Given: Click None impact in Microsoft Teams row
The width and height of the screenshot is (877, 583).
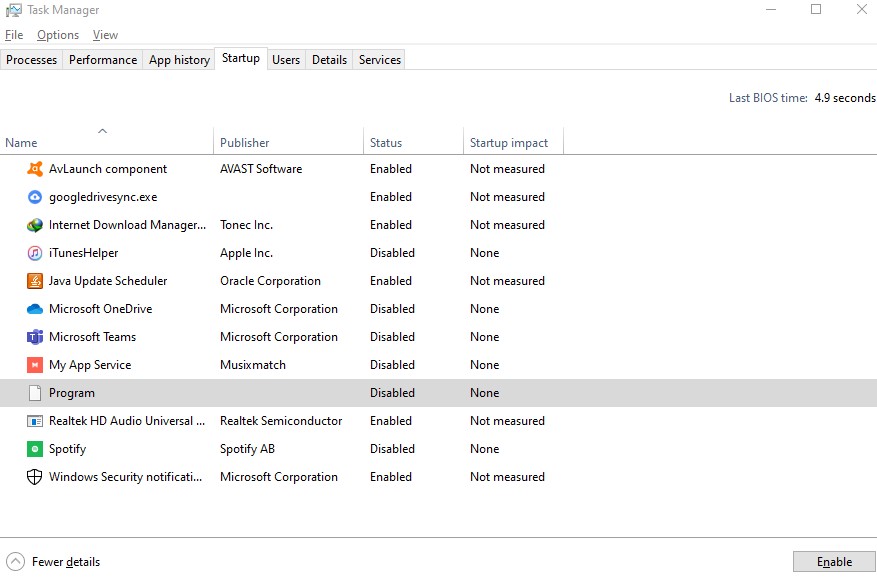Looking at the screenshot, I should click(485, 337).
